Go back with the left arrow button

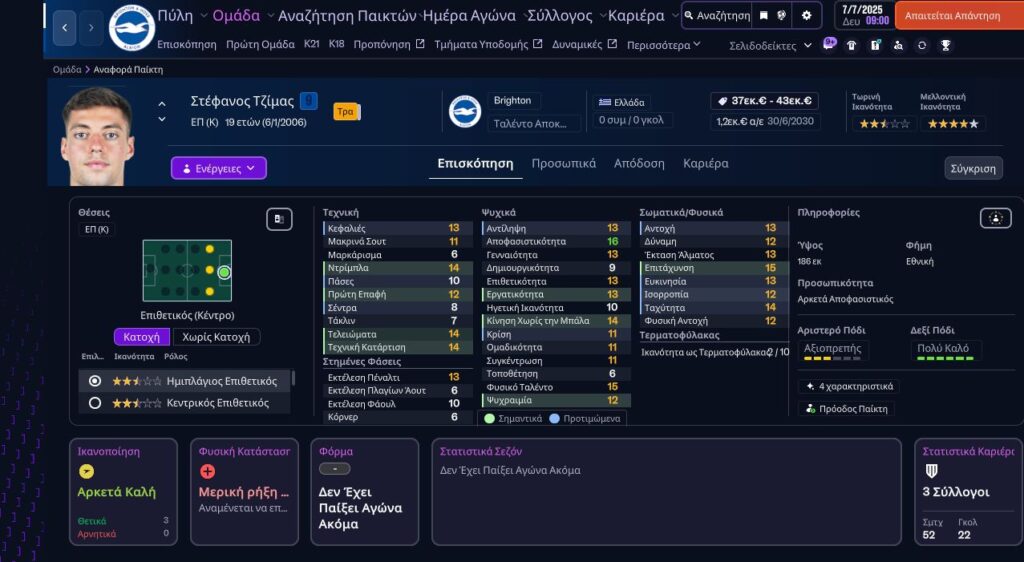pos(64,28)
